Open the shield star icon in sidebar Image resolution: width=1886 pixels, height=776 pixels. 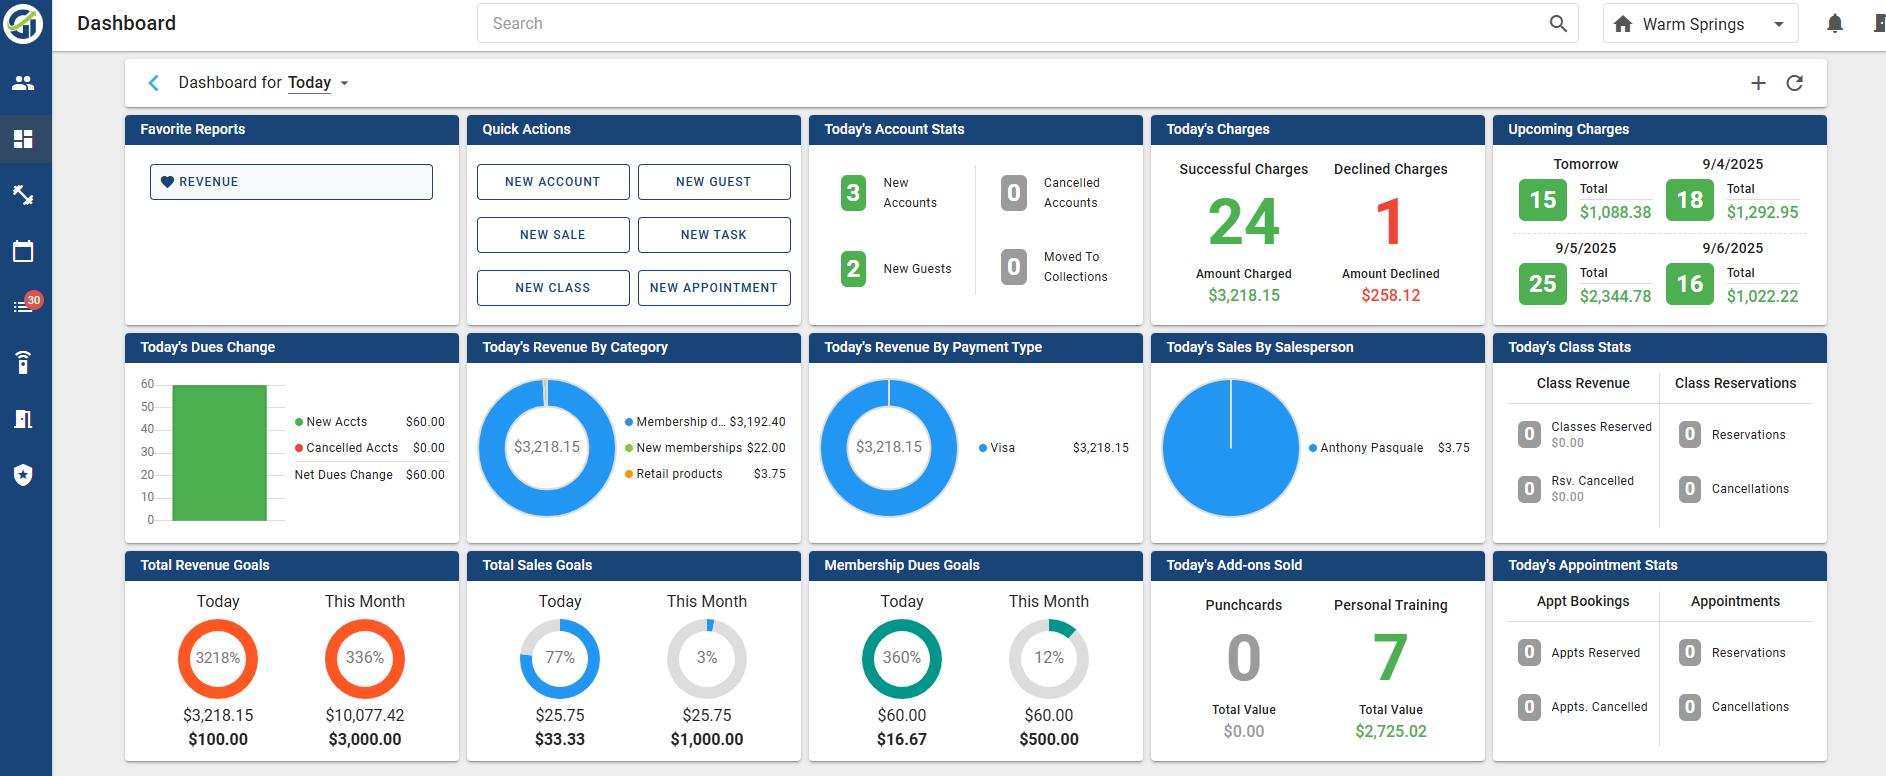click(23, 475)
